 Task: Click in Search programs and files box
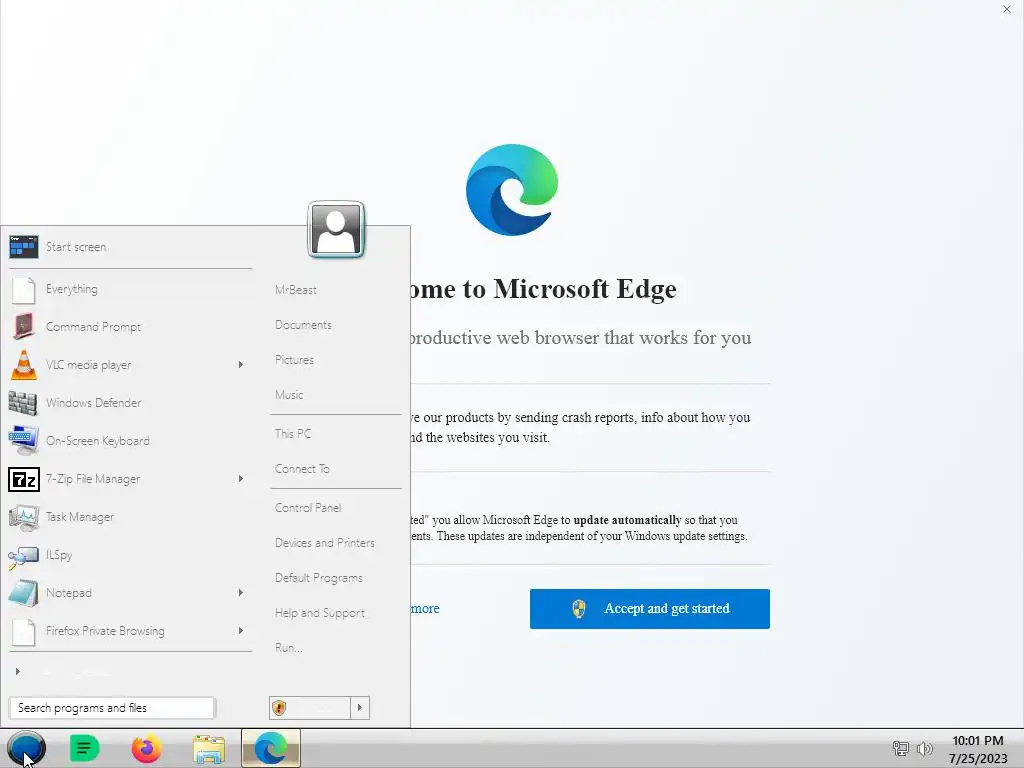point(112,708)
